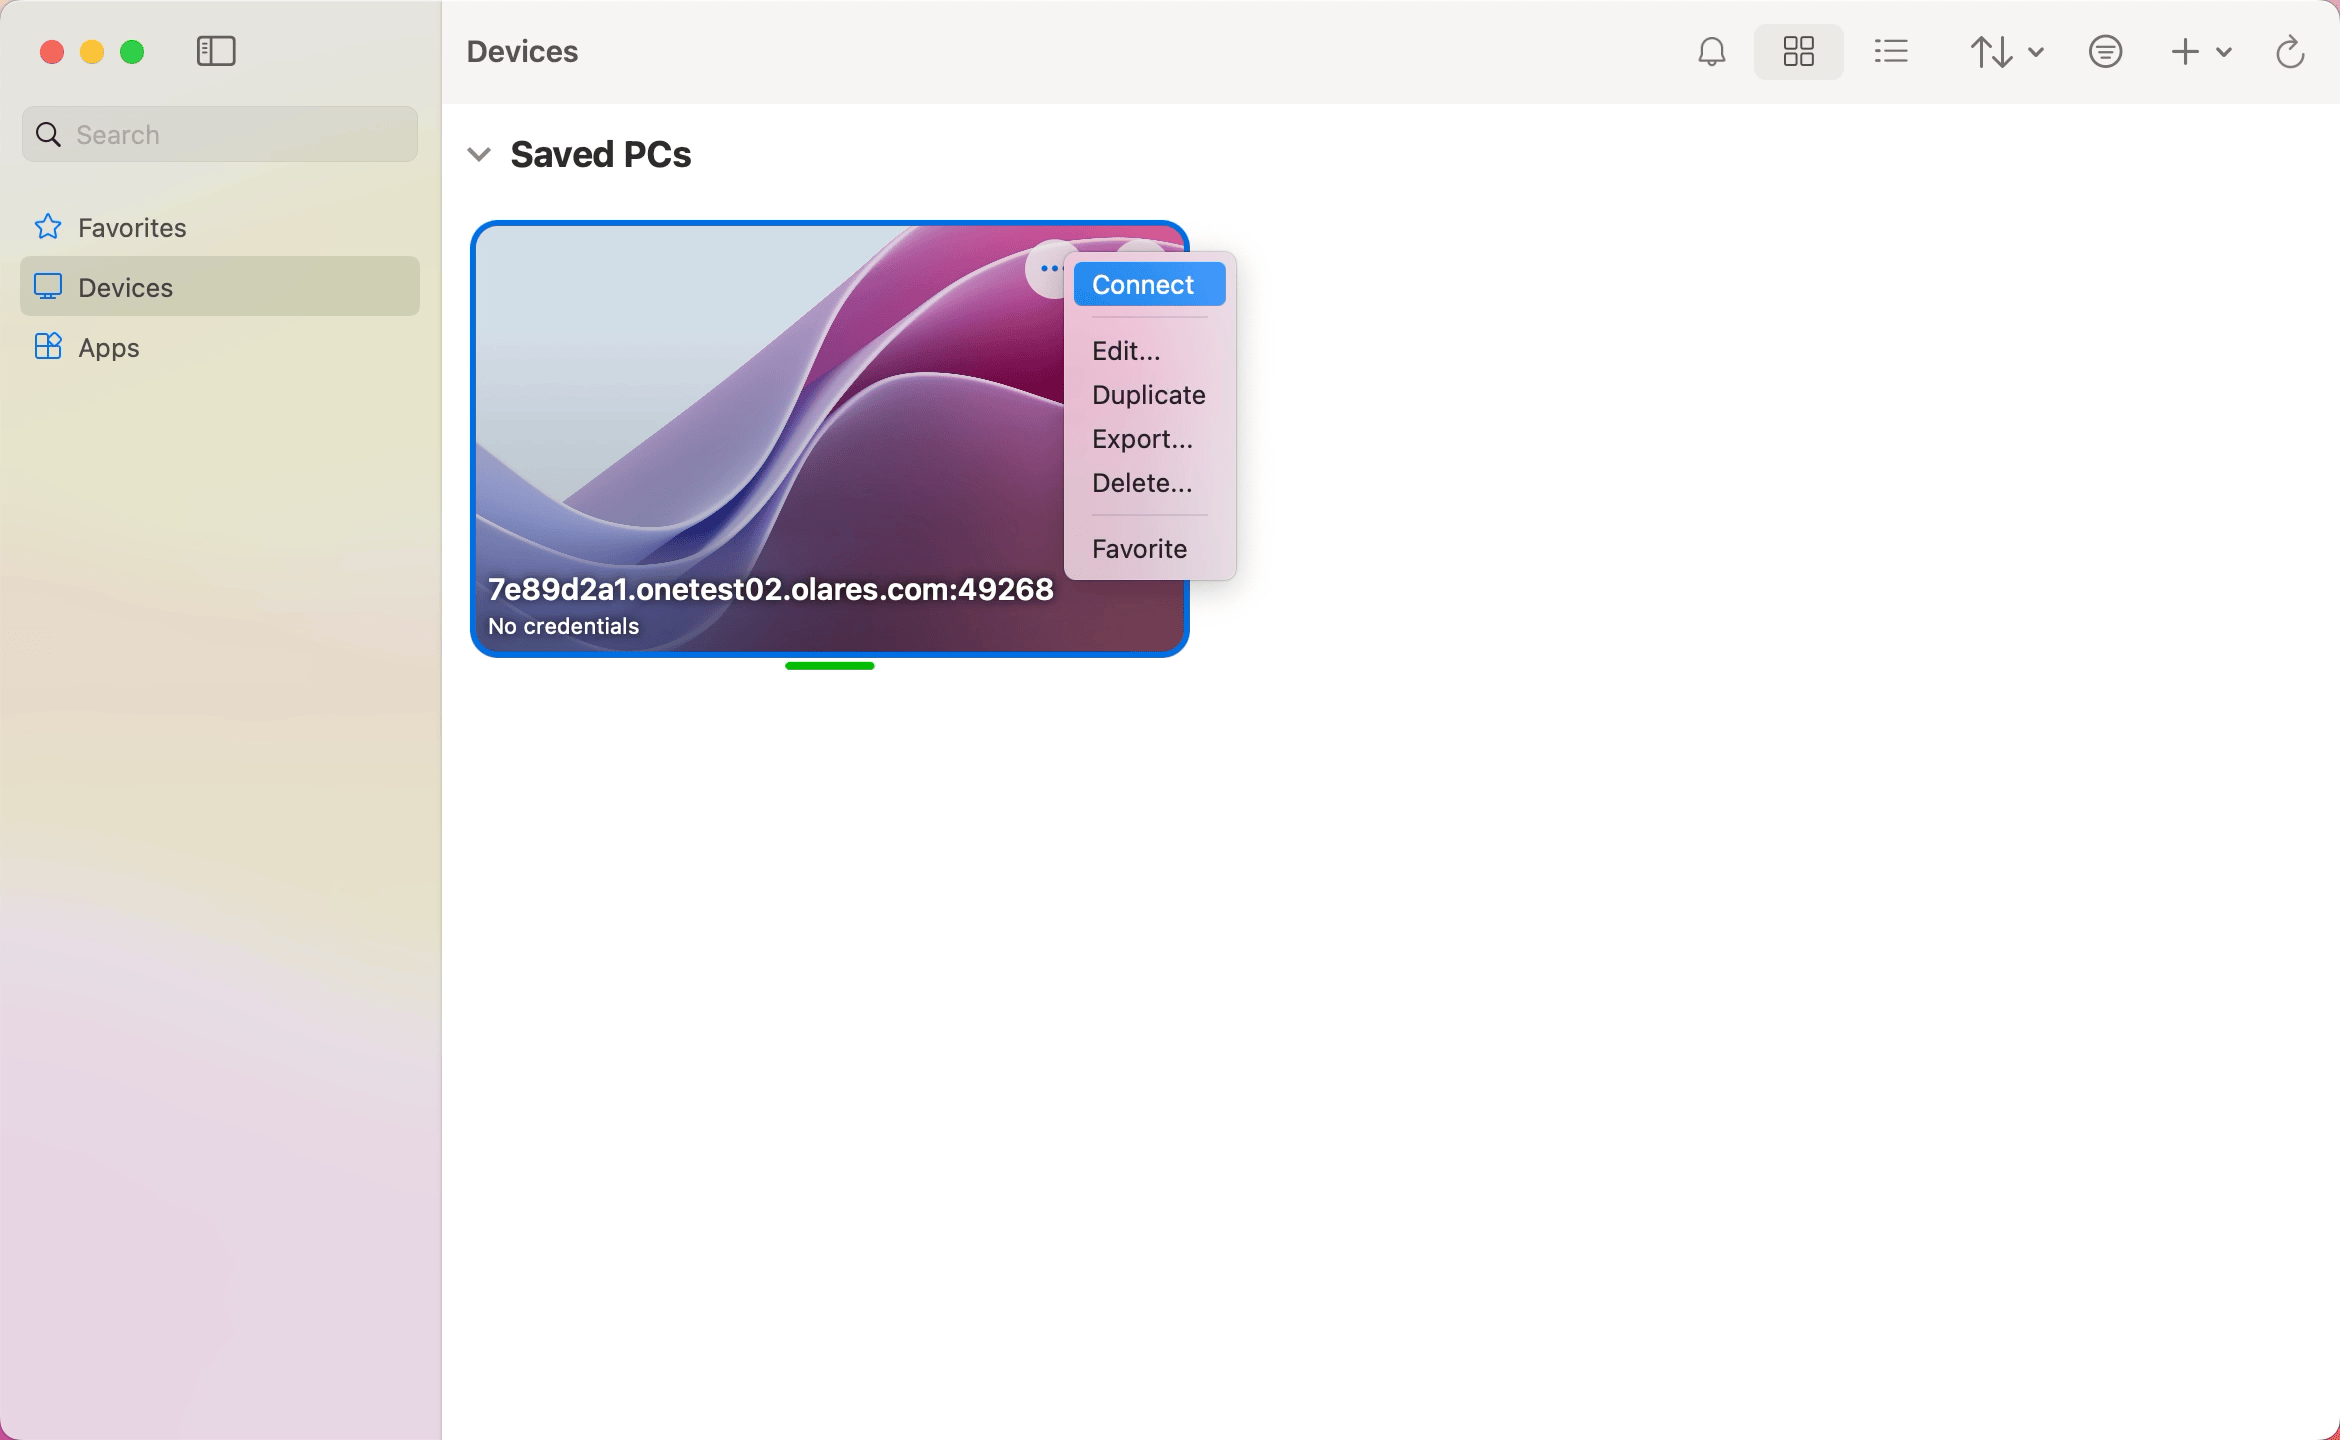Viewport: 2340px width, 1440px height.
Task: Toggle the sidebar visibility
Action: [215, 50]
